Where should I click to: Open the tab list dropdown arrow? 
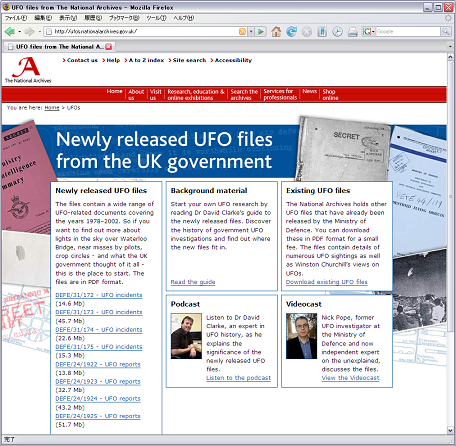450,47
